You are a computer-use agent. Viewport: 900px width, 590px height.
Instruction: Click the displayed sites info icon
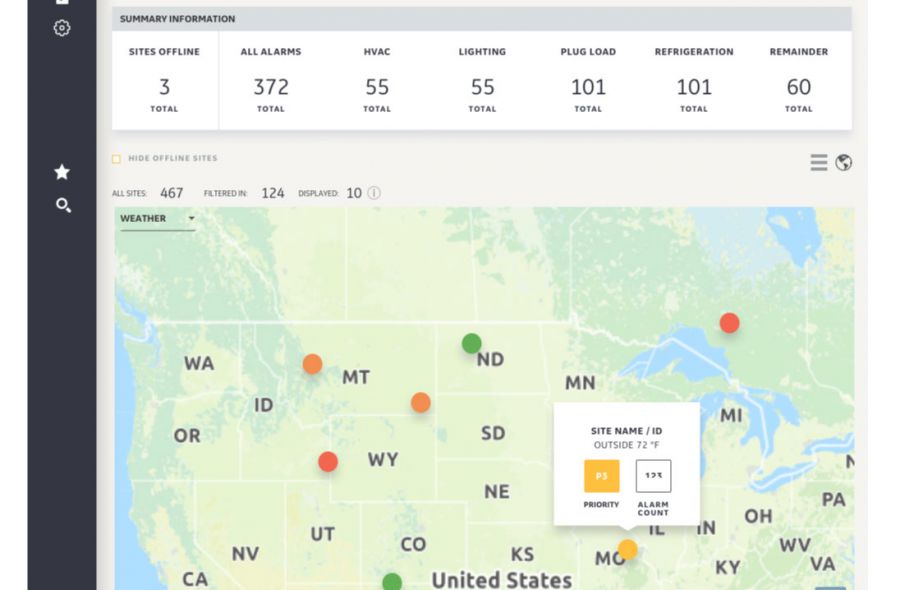pos(374,193)
